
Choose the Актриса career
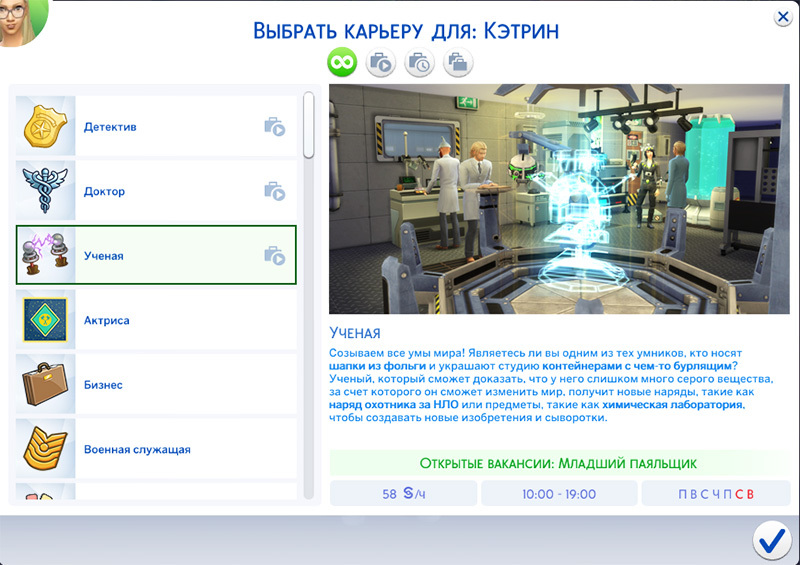click(156, 320)
